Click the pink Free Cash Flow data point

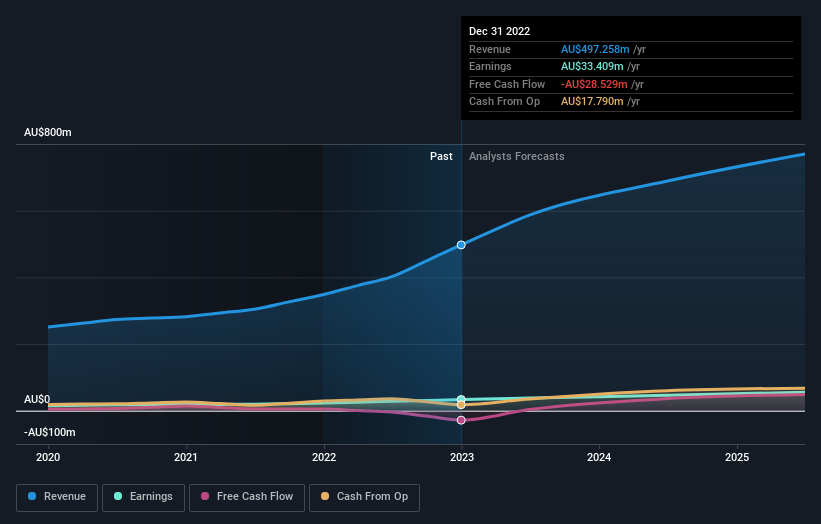pos(461,420)
